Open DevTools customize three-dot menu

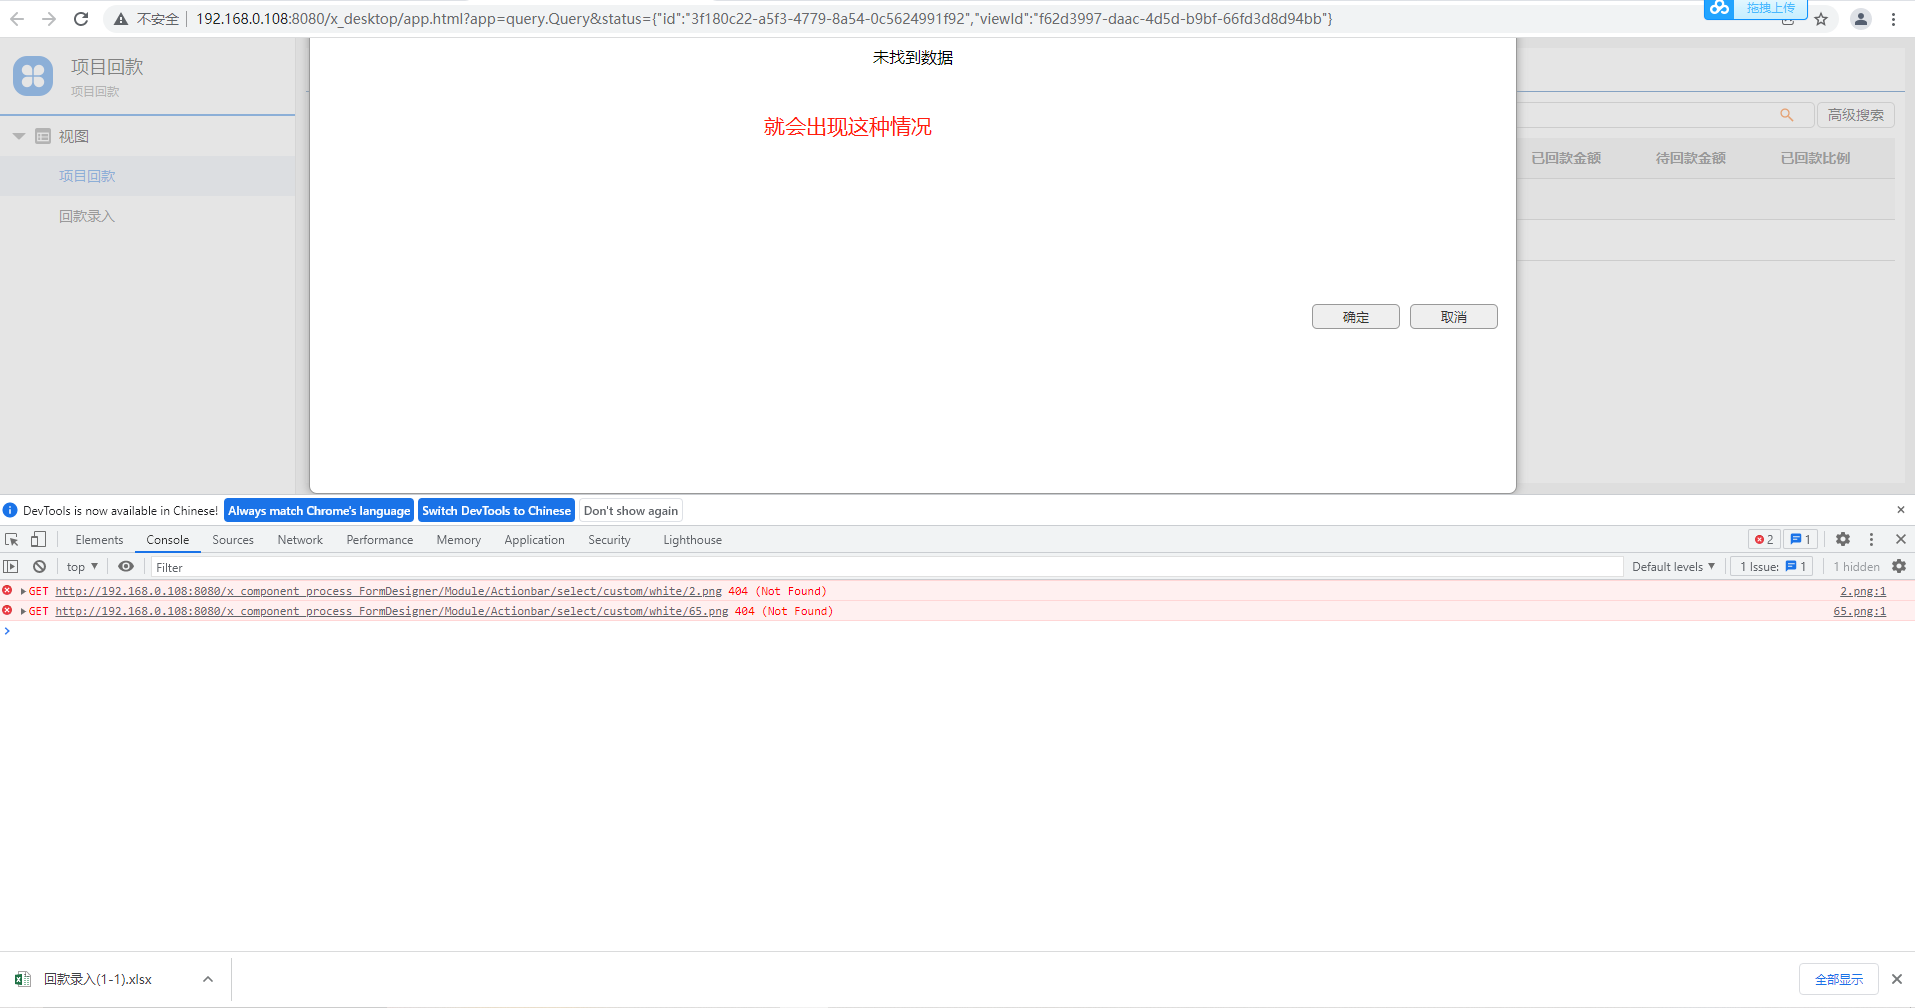(1871, 539)
